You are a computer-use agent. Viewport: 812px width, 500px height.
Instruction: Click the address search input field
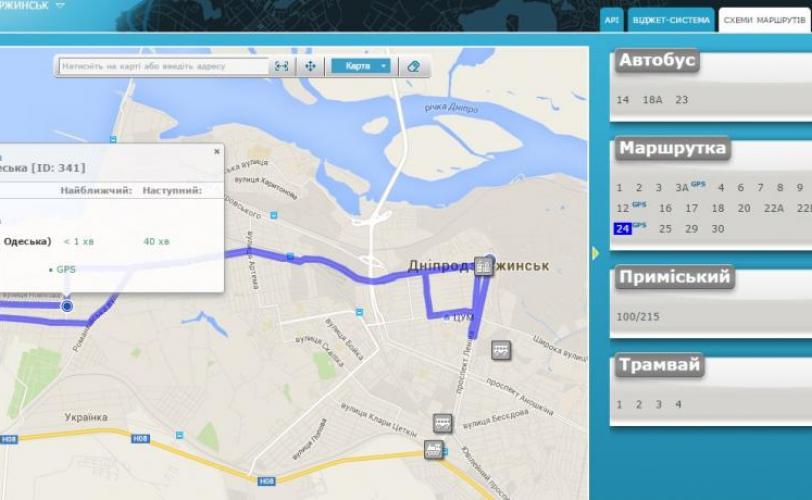pyautogui.click(x=164, y=66)
